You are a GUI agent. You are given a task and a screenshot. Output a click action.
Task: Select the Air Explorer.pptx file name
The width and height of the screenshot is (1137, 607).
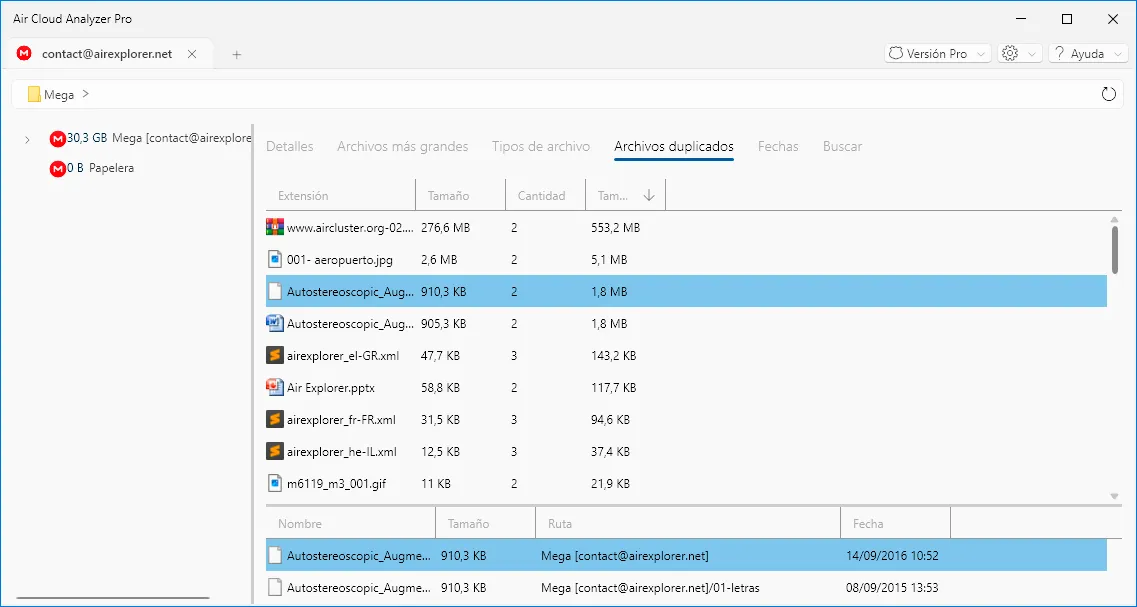coord(331,387)
